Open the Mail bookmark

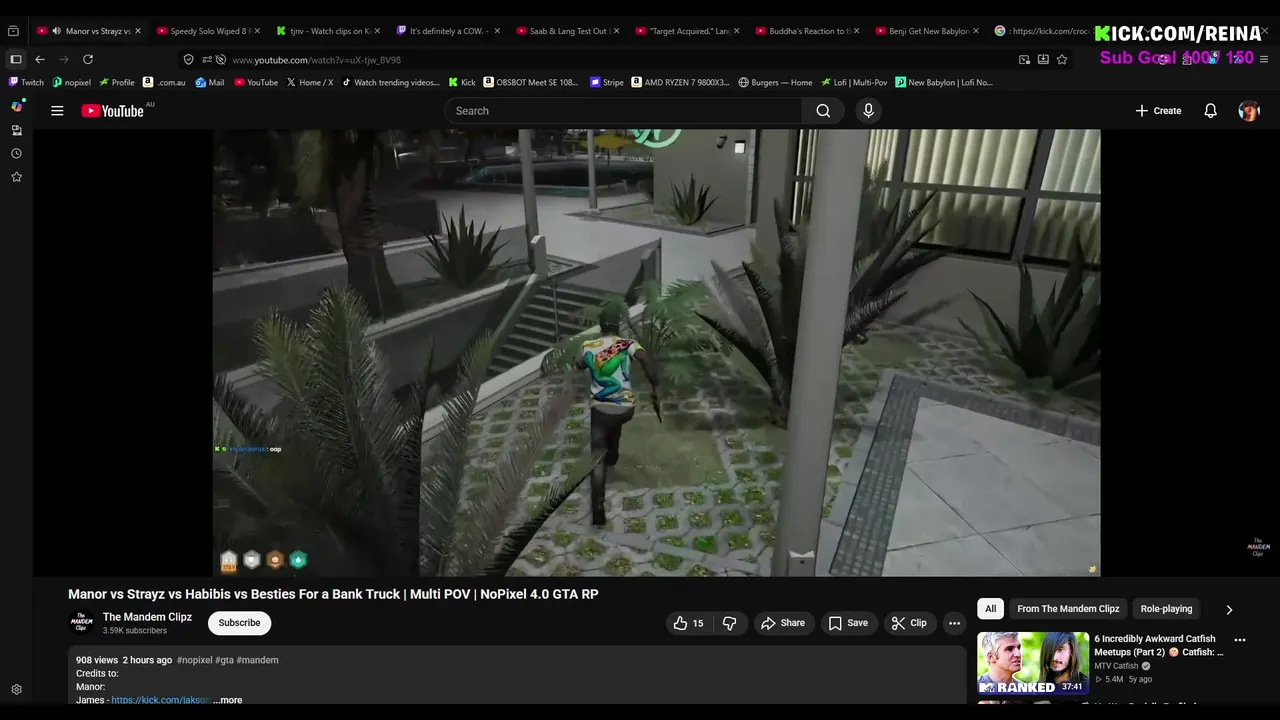coord(210,82)
